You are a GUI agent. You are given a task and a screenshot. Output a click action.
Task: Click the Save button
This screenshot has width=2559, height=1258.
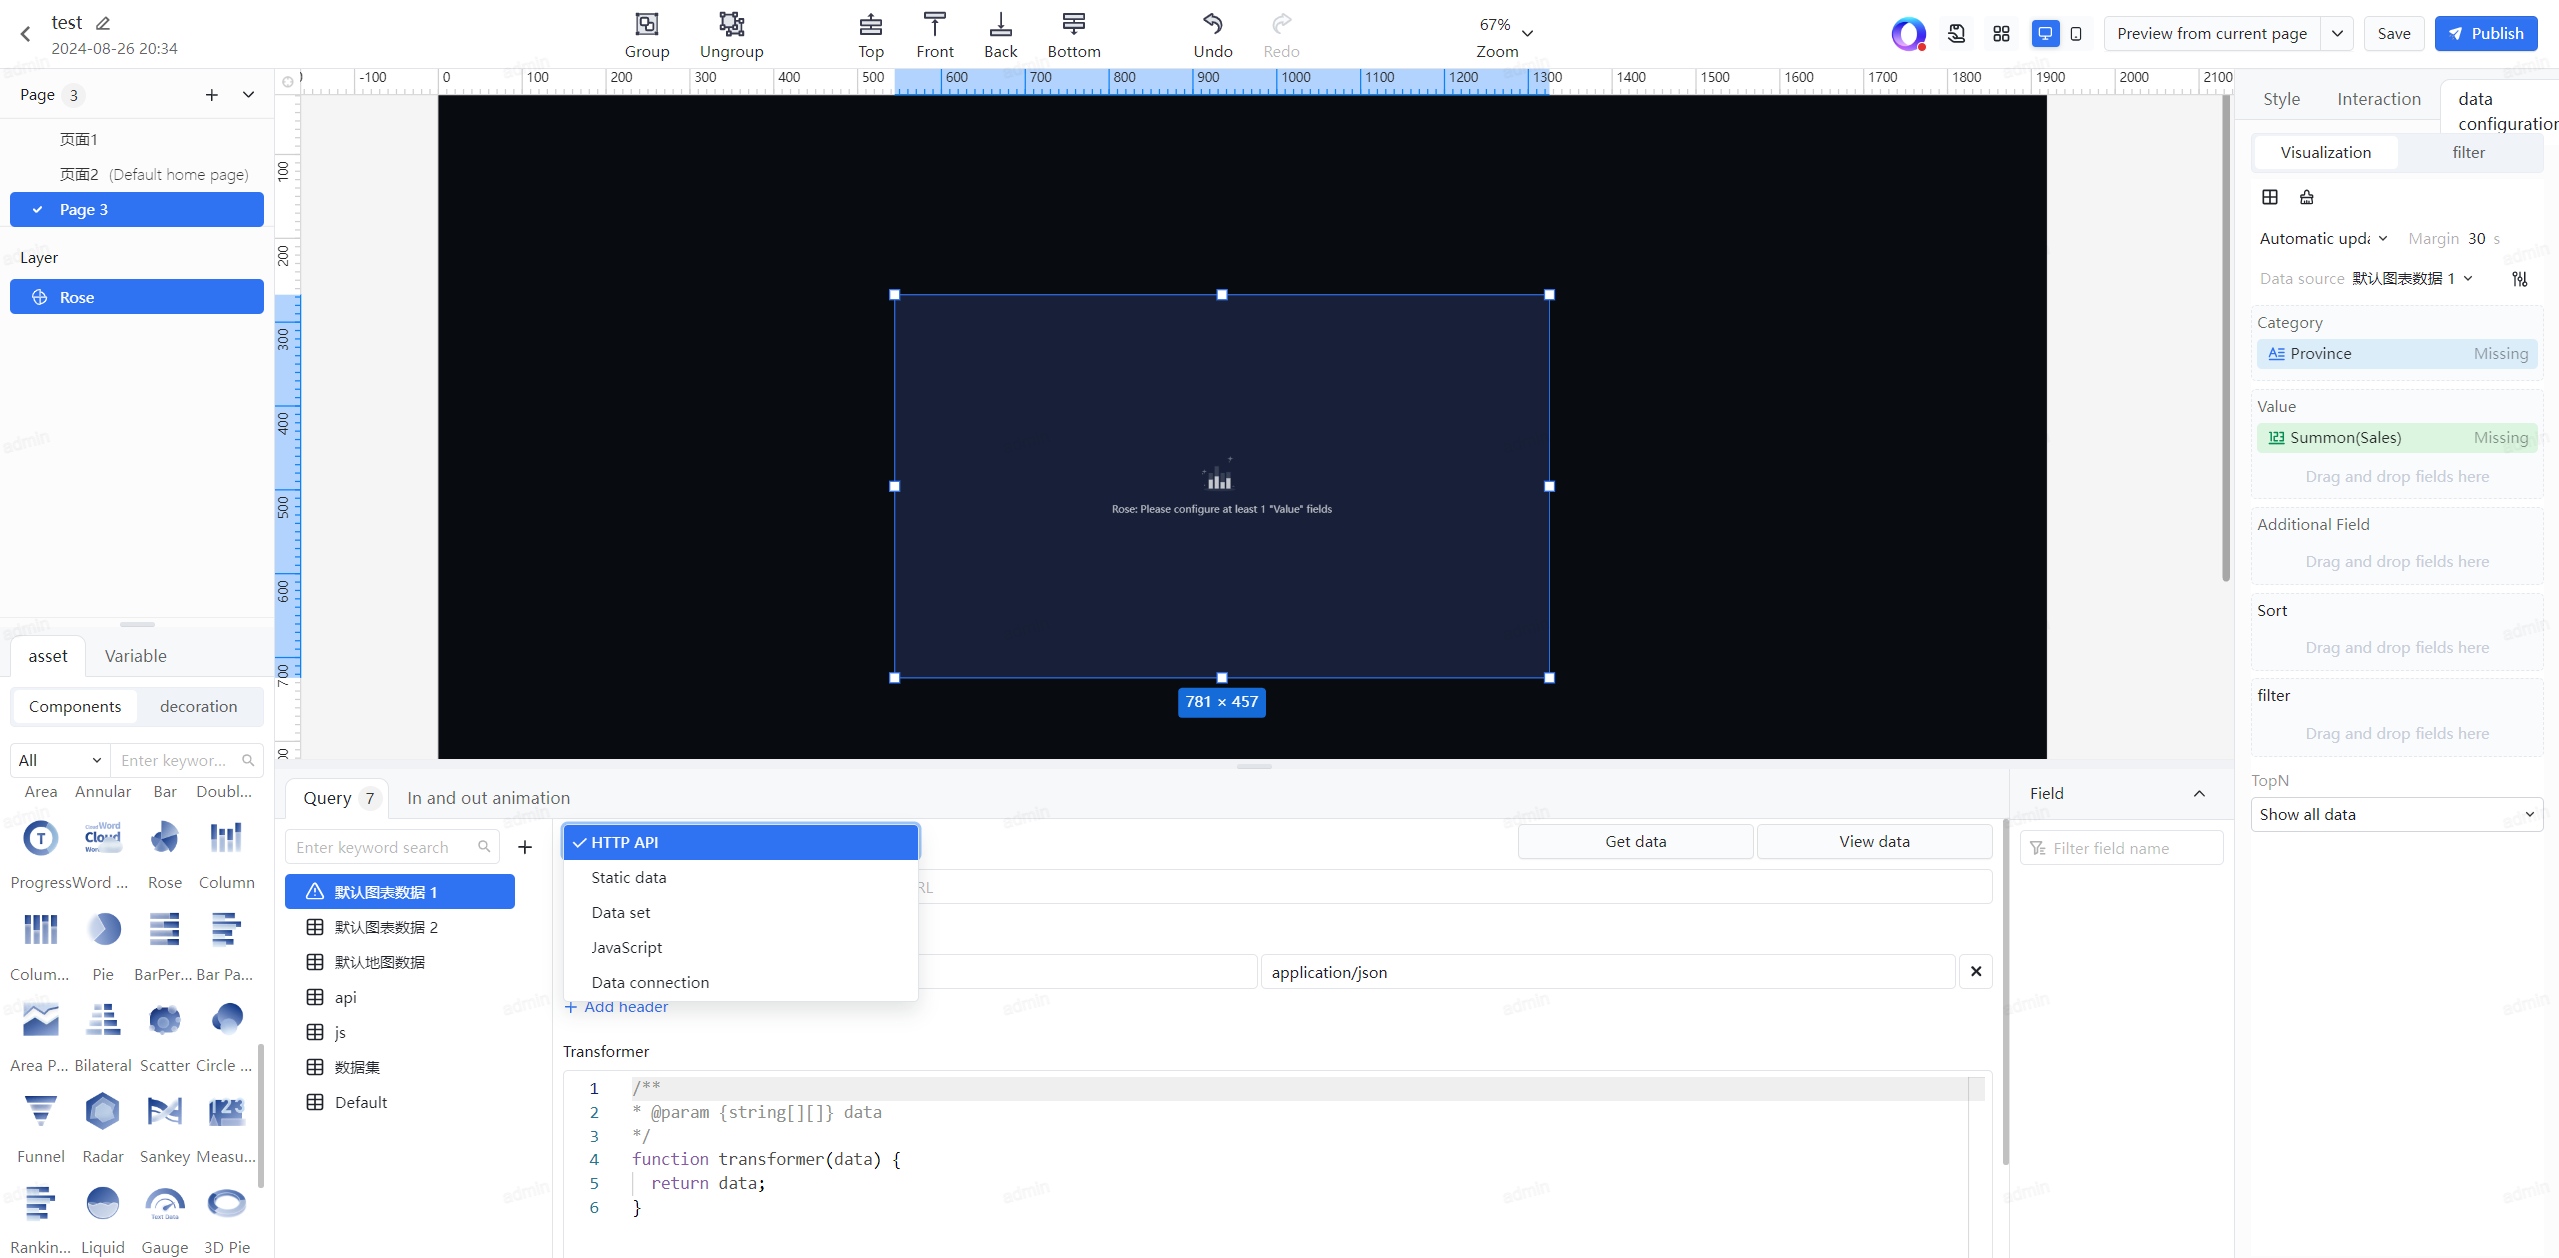2393,34
